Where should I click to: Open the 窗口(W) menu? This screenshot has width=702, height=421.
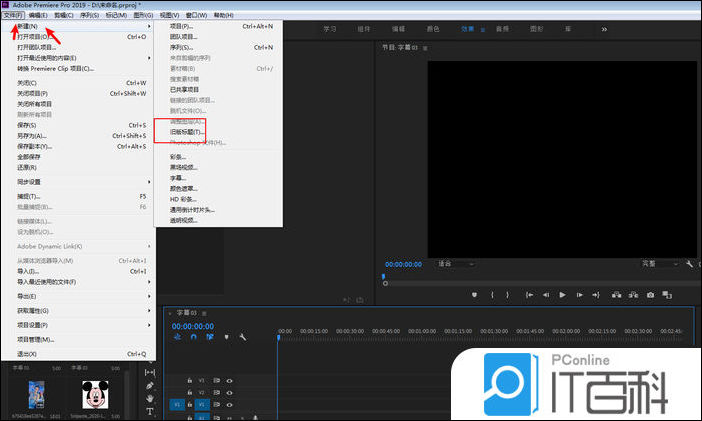pyautogui.click(x=196, y=15)
